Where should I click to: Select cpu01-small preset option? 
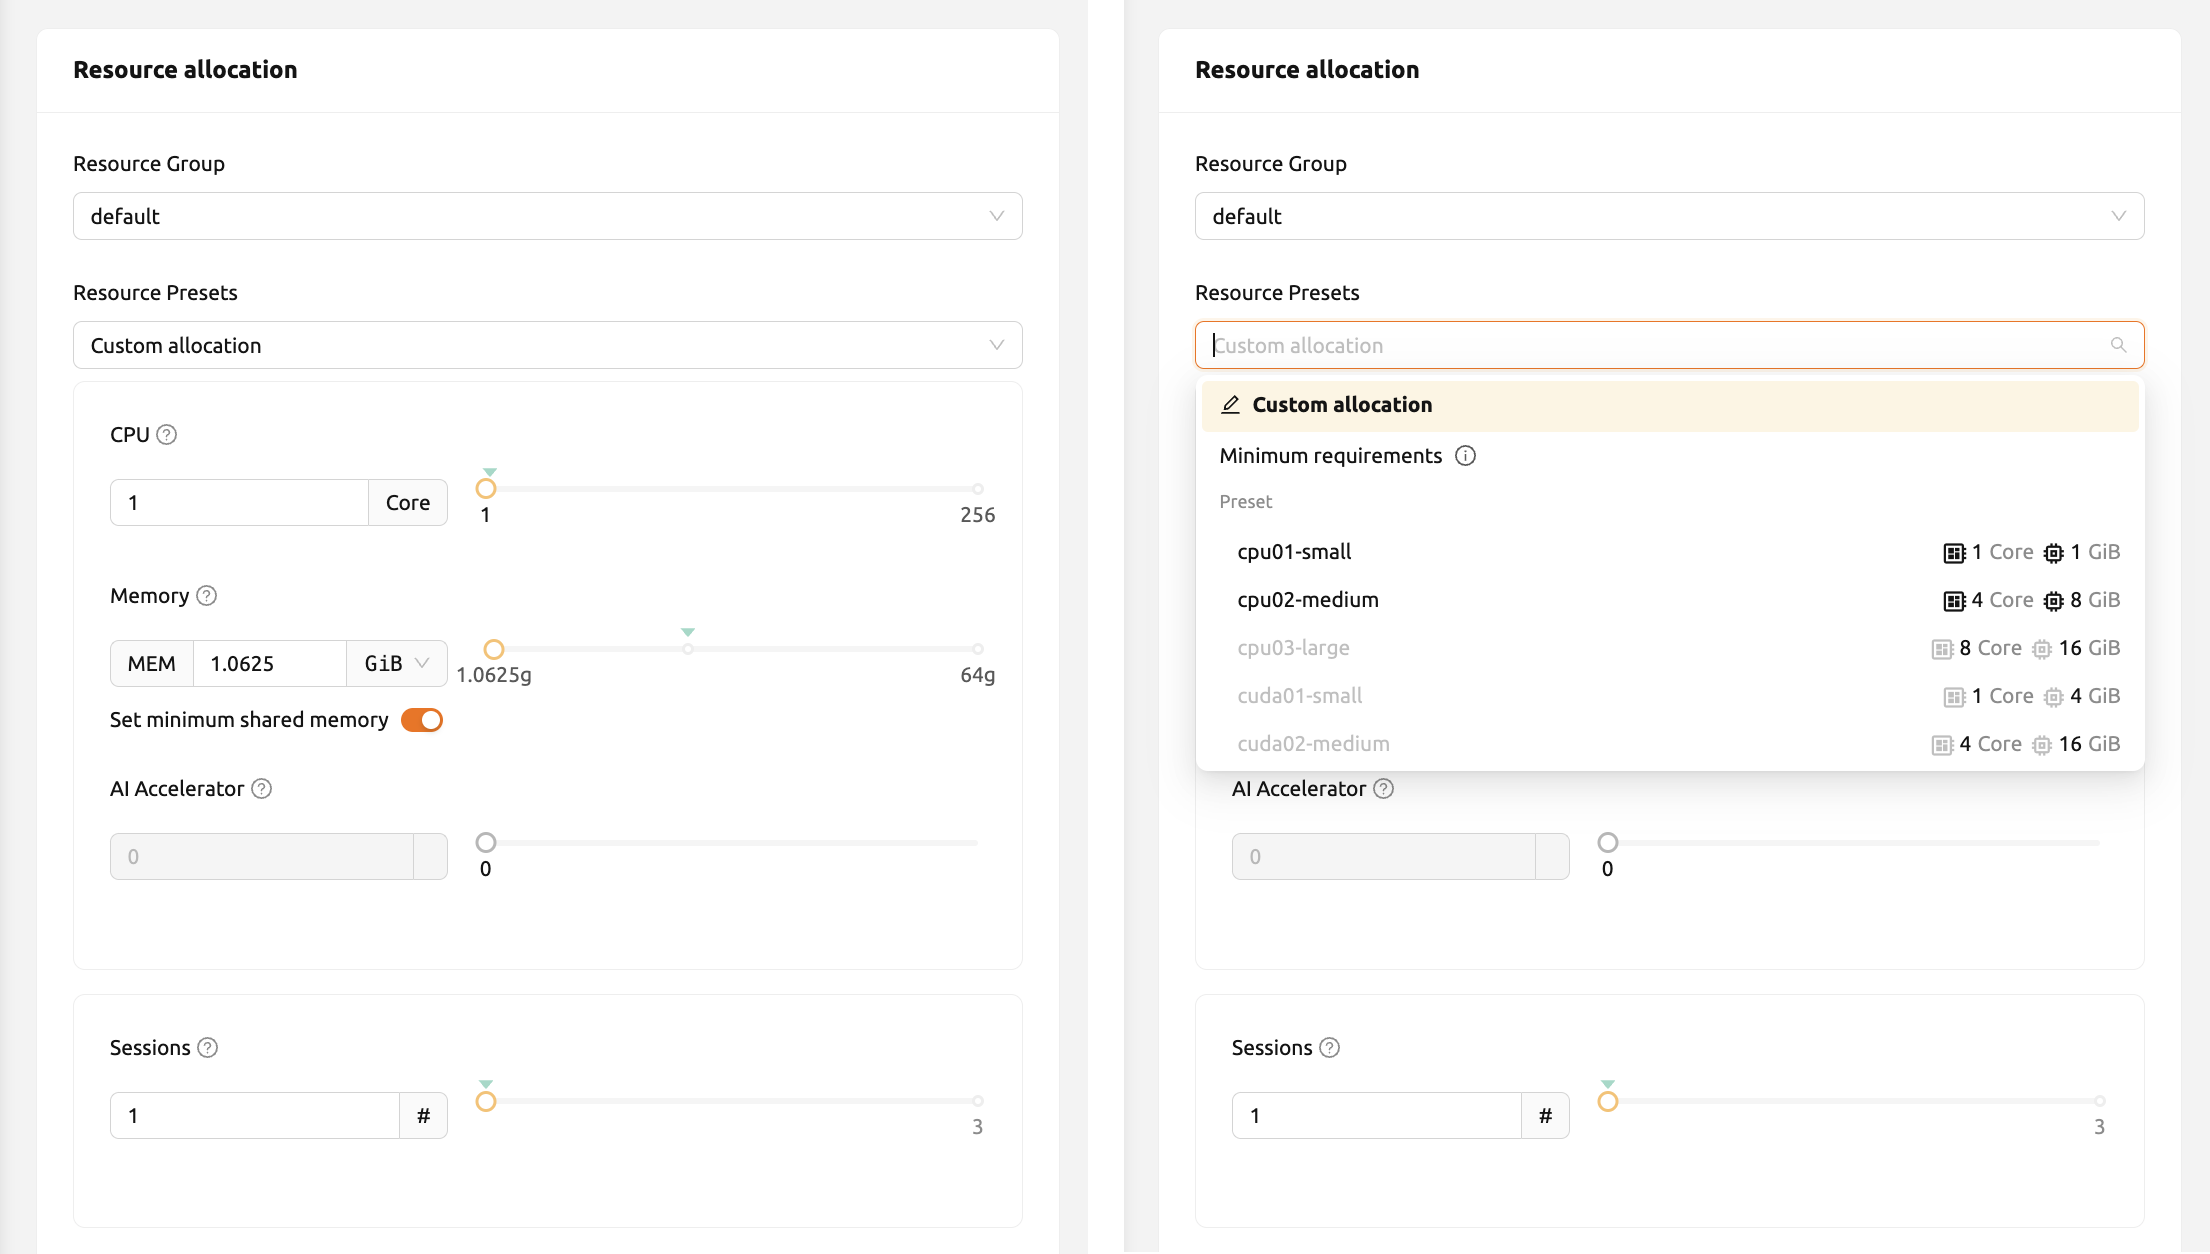pyautogui.click(x=1669, y=552)
